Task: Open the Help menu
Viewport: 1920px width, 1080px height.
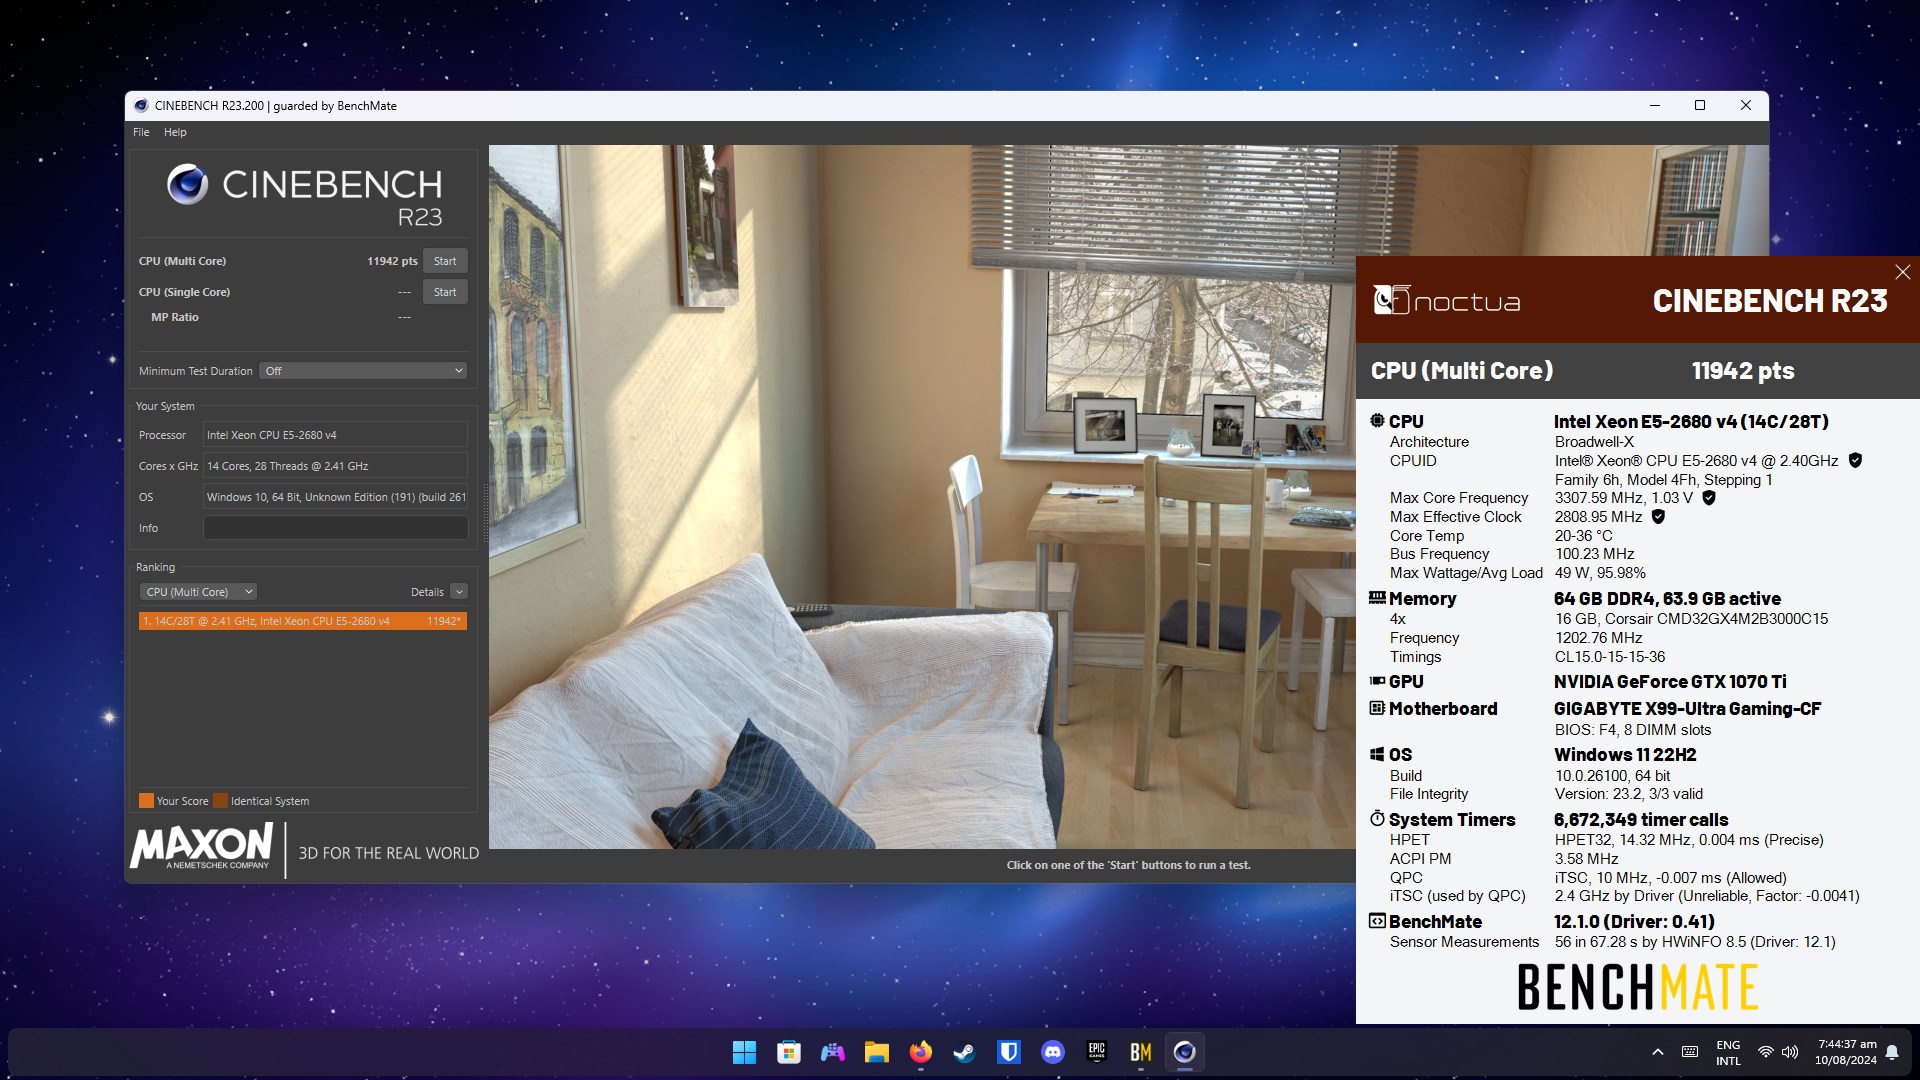Action: pos(175,132)
